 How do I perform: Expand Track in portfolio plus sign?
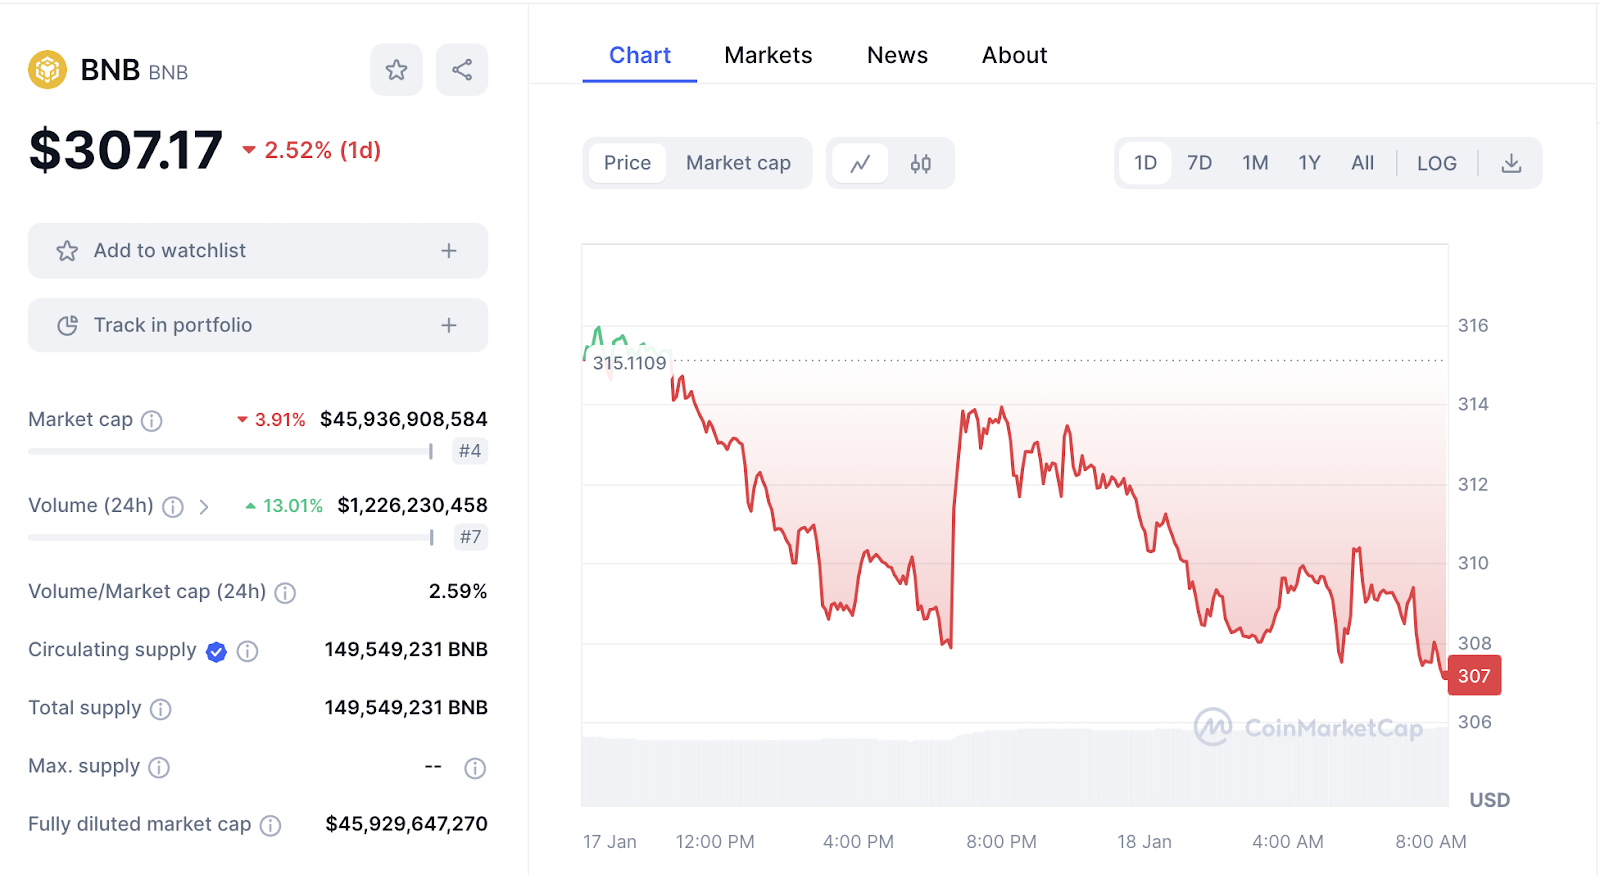coord(449,325)
